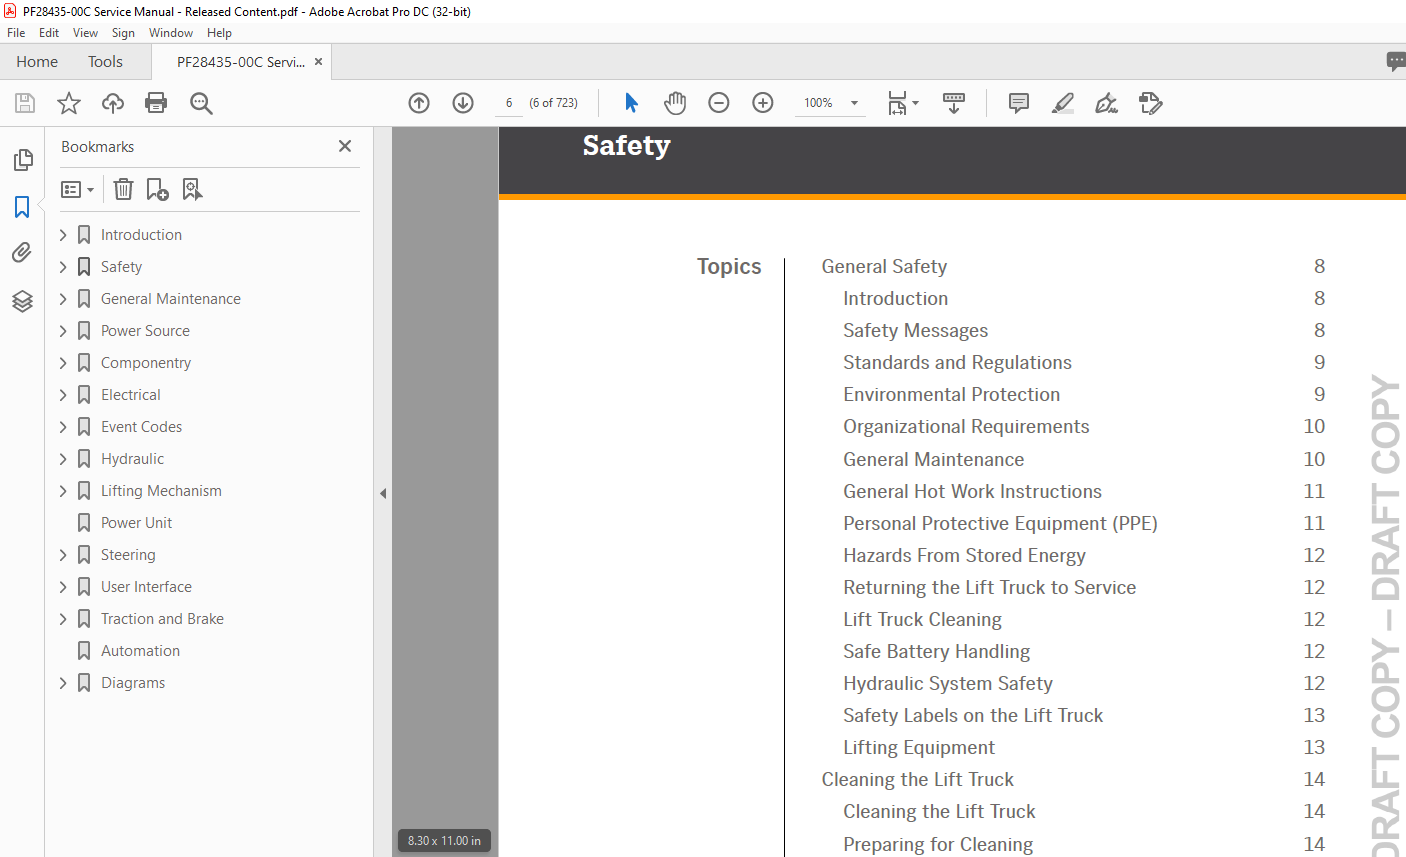
Task: Follow the Safe Battery Handling link
Action: tap(936, 652)
